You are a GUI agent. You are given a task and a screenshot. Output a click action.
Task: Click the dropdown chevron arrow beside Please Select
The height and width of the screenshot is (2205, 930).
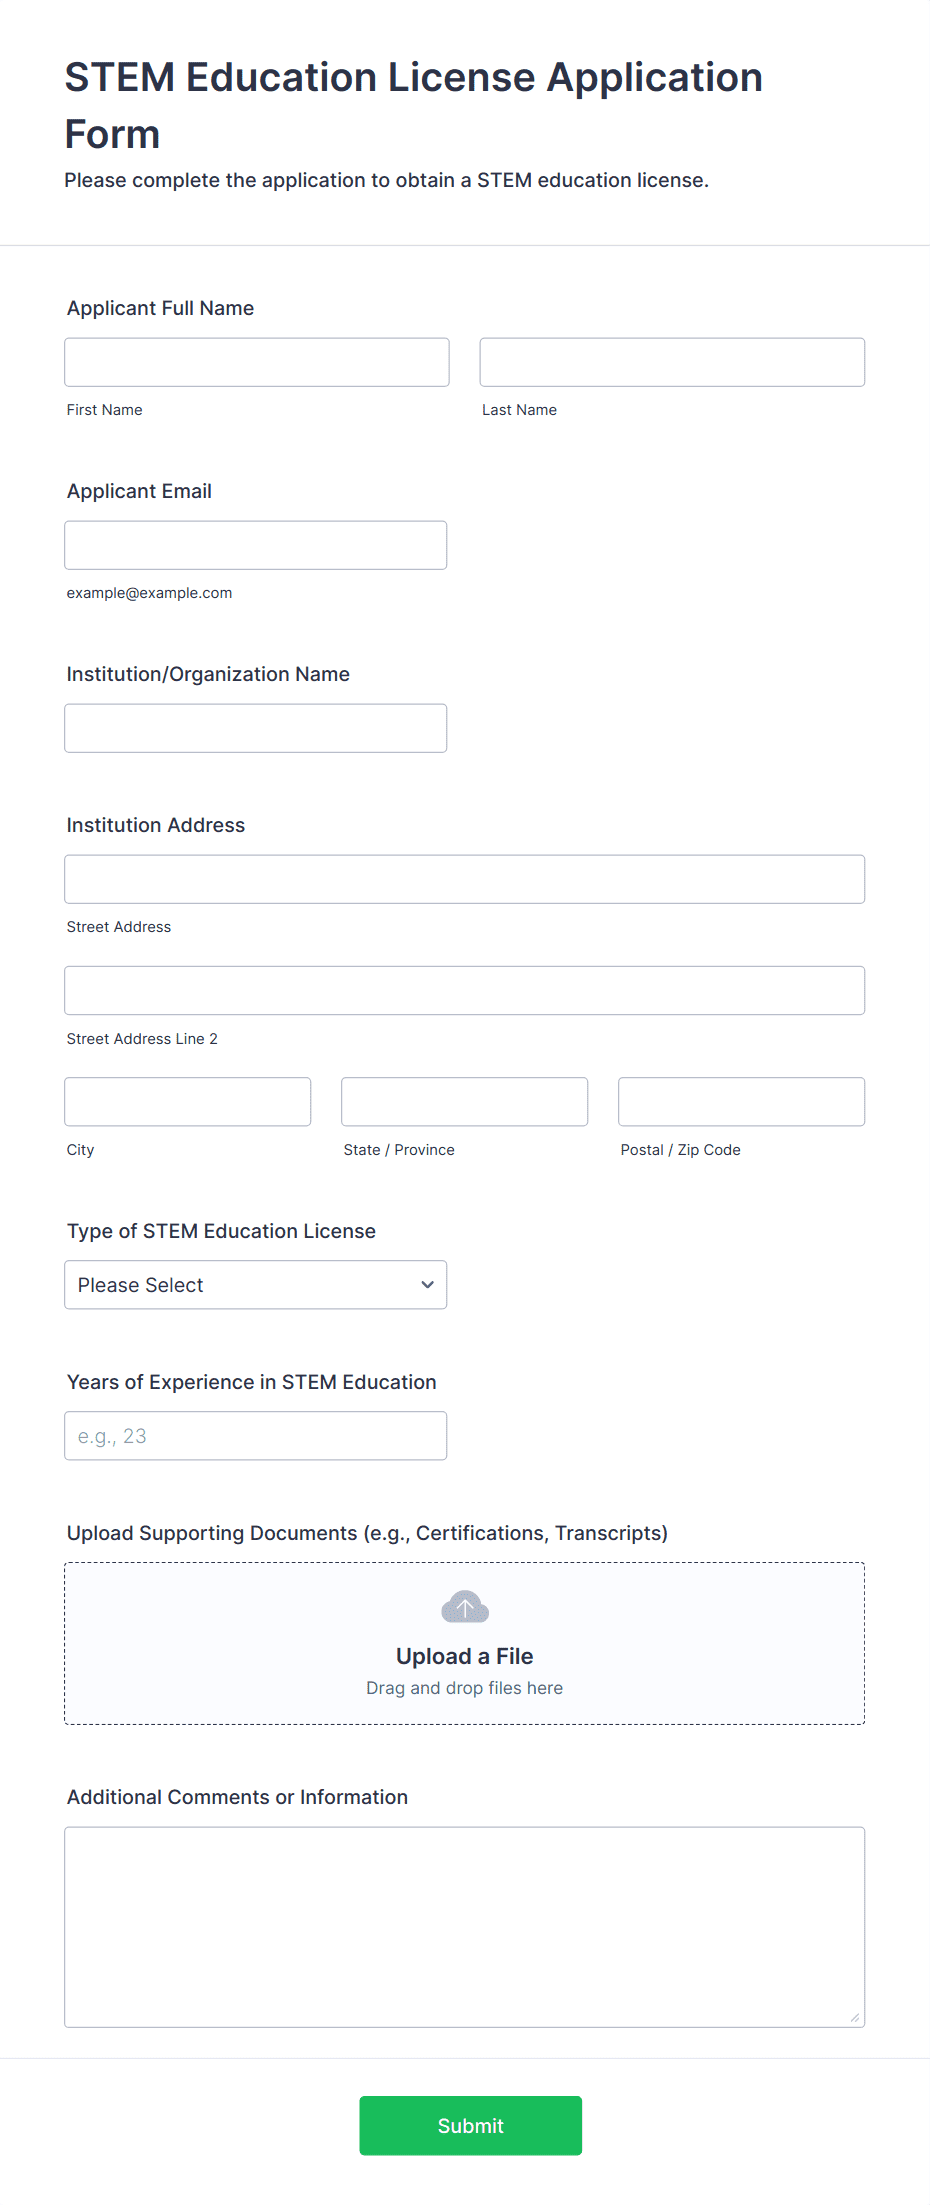pos(427,1285)
